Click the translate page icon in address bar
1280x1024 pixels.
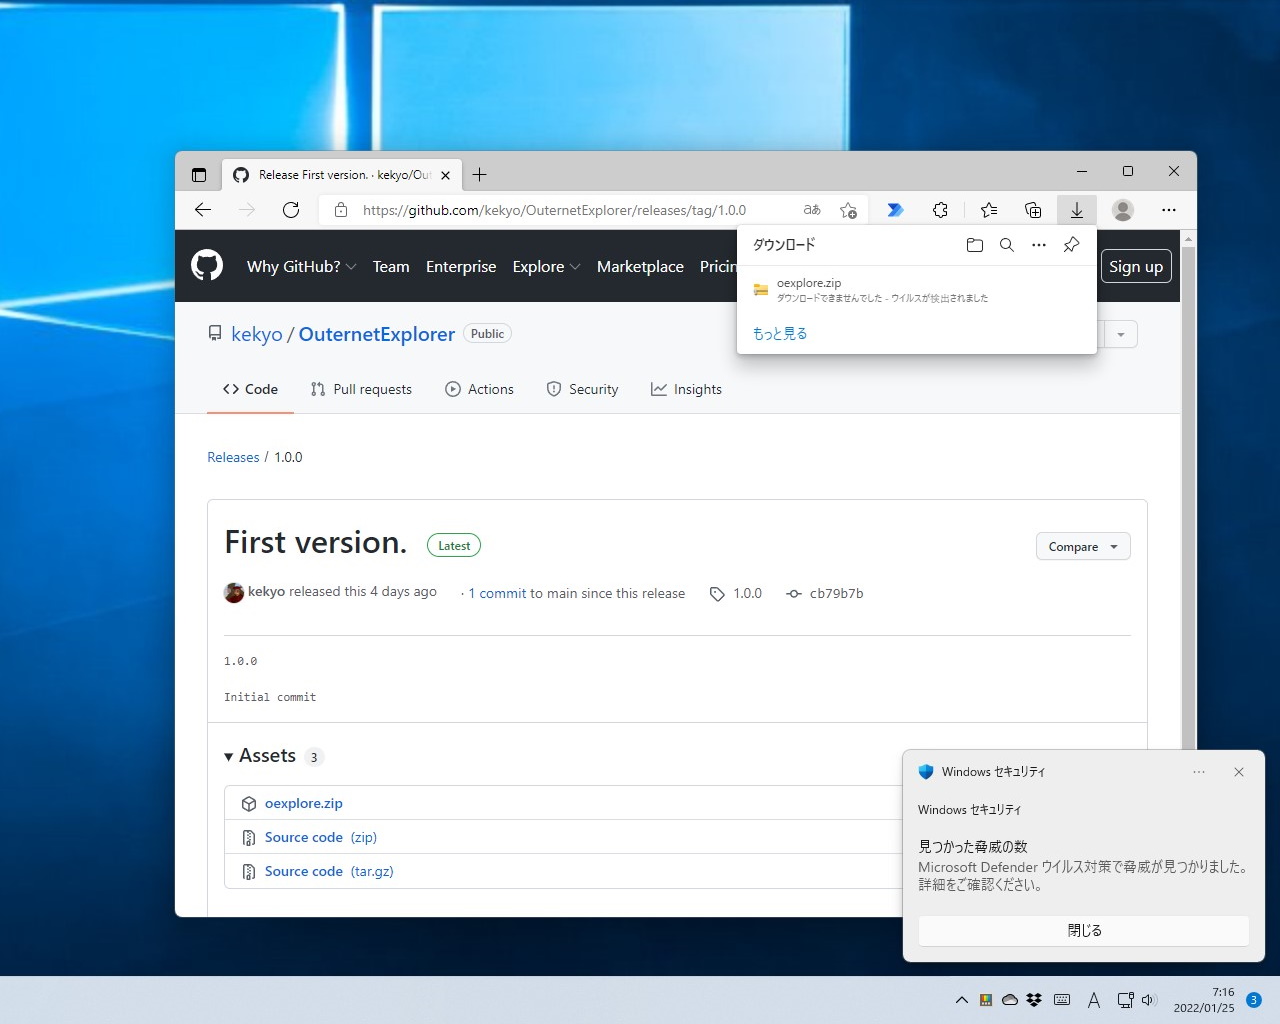pyautogui.click(x=811, y=210)
